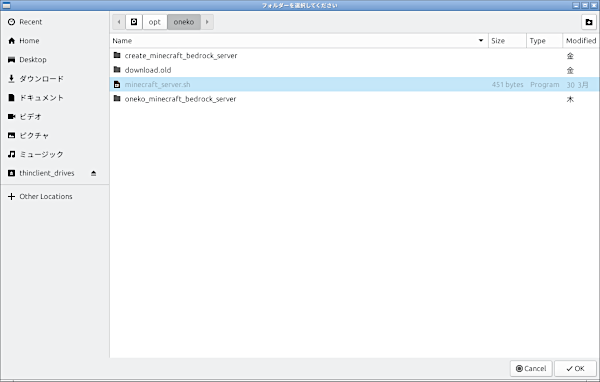The image size is (600, 382).
Task: Click folder icon beside oneko_minecraft_bedrock_server
Action: 117,99
